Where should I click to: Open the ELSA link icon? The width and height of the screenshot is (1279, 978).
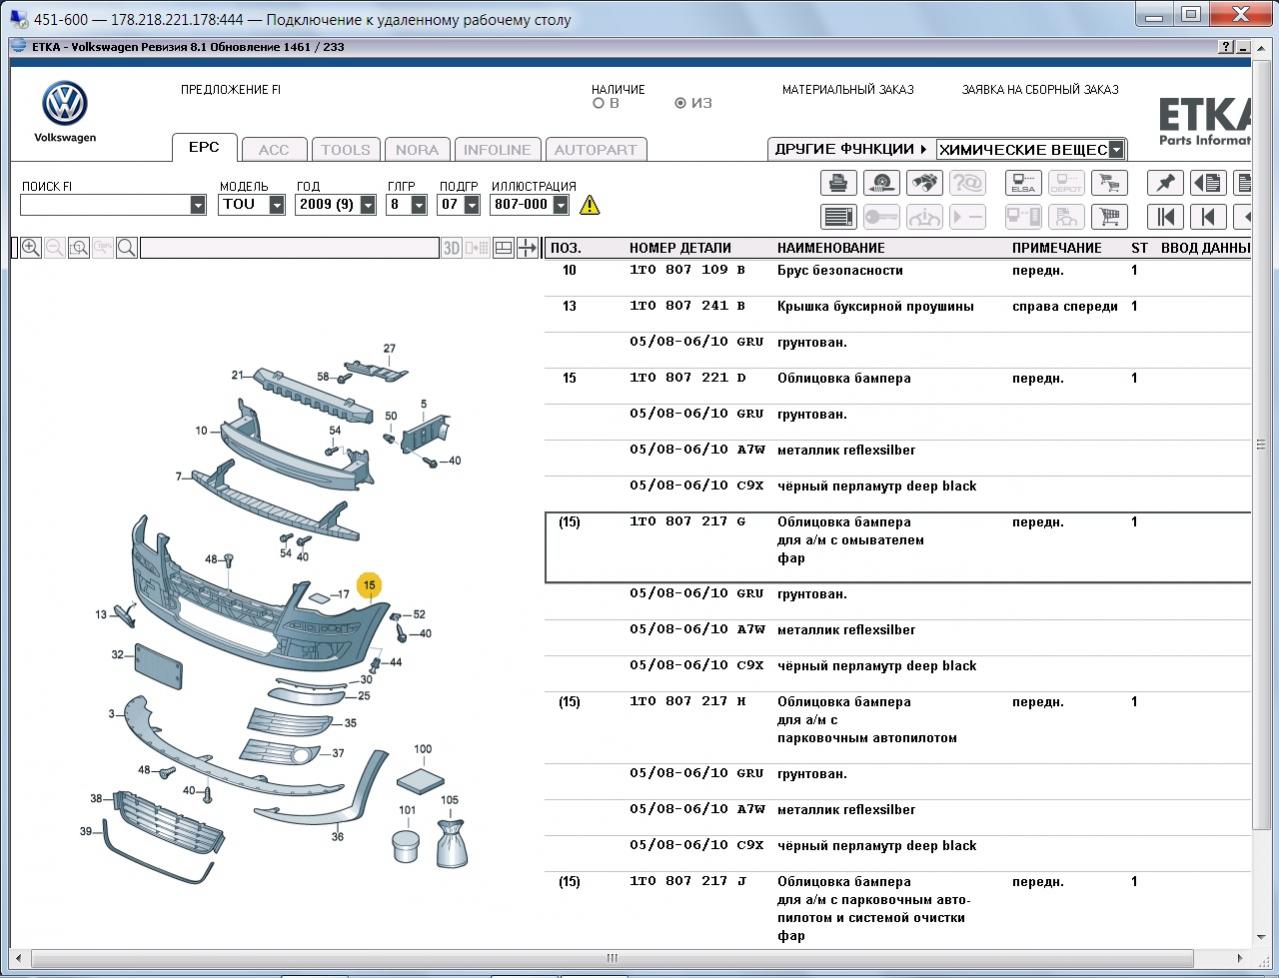pyautogui.click(x=1023, y=183)
